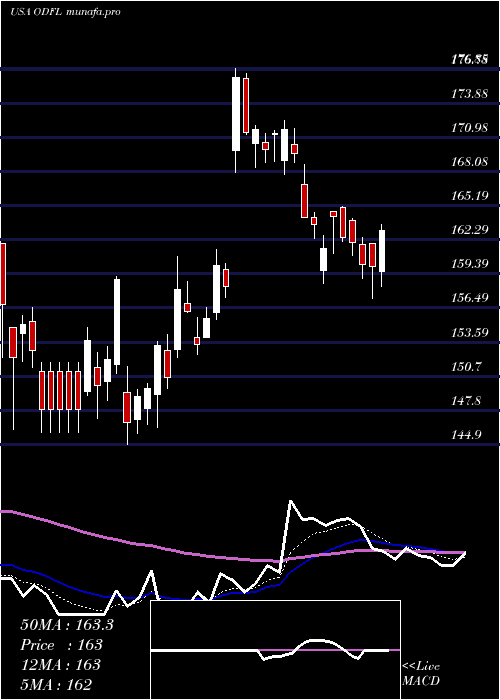Image resolution: width=500 pixels, height=700 pixels.
Task: Select the 153.59 price level label
Action: 469,332
